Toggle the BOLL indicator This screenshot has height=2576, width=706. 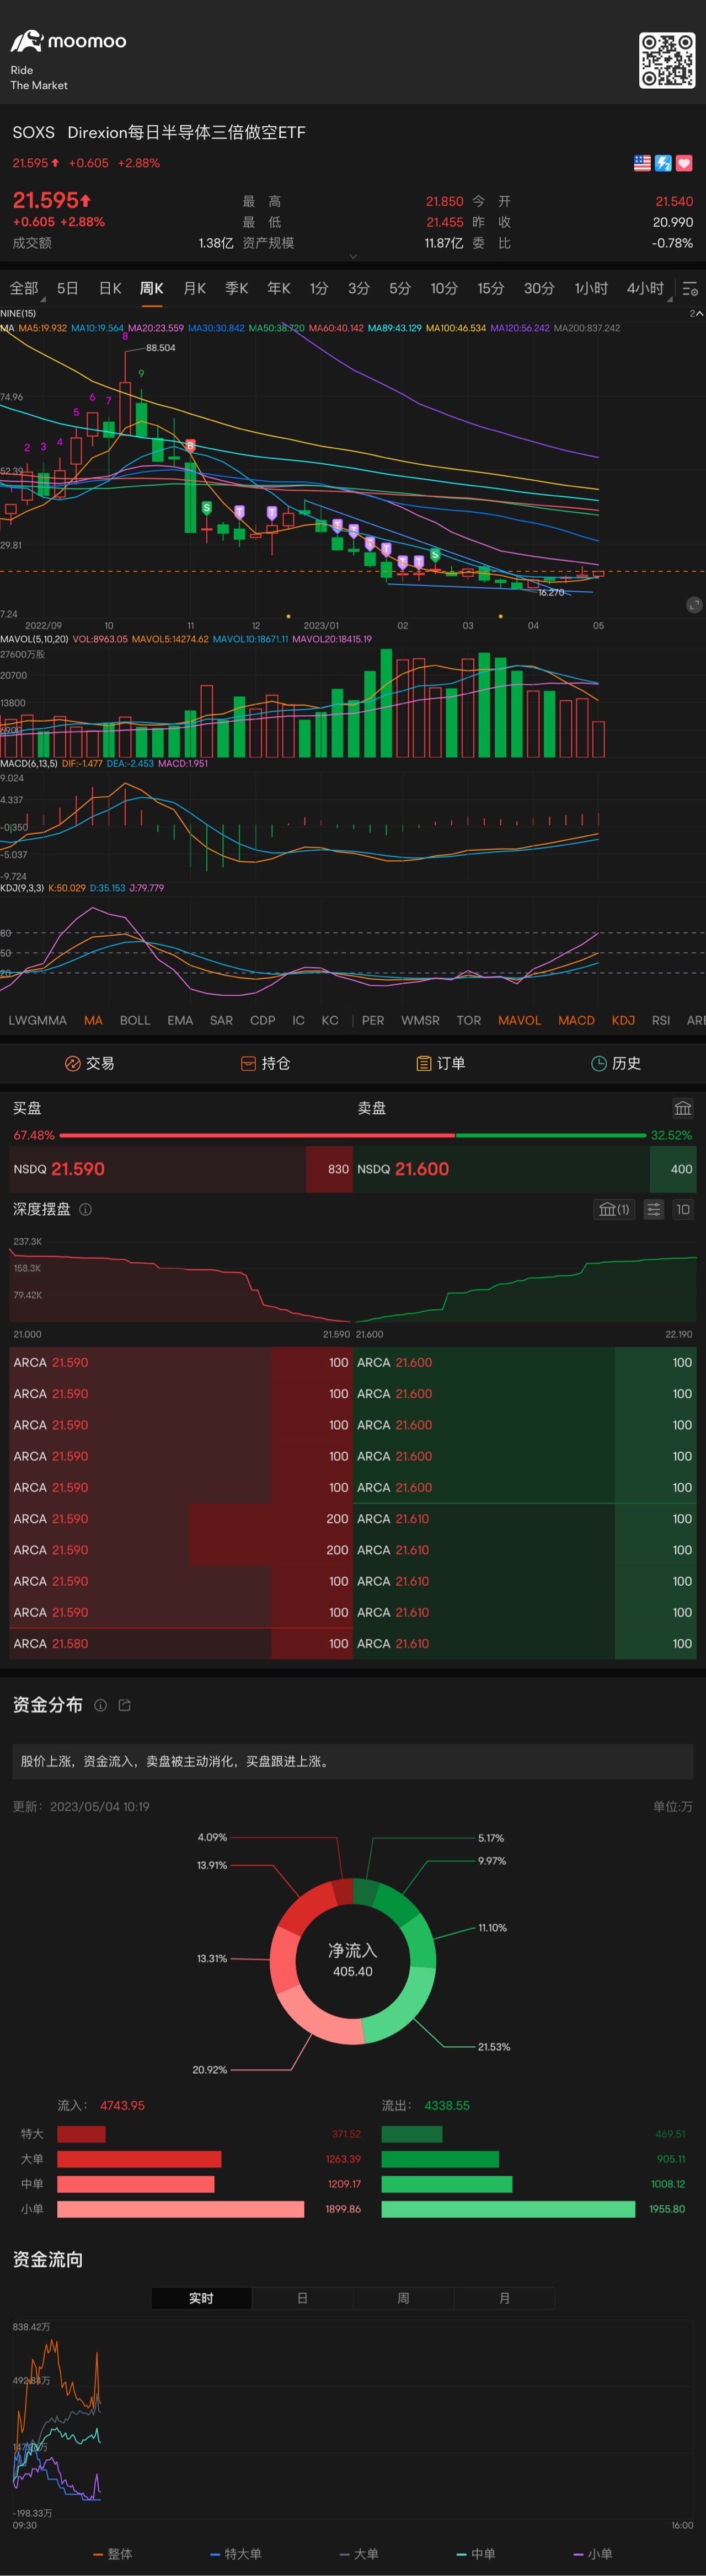point(135,1020)
